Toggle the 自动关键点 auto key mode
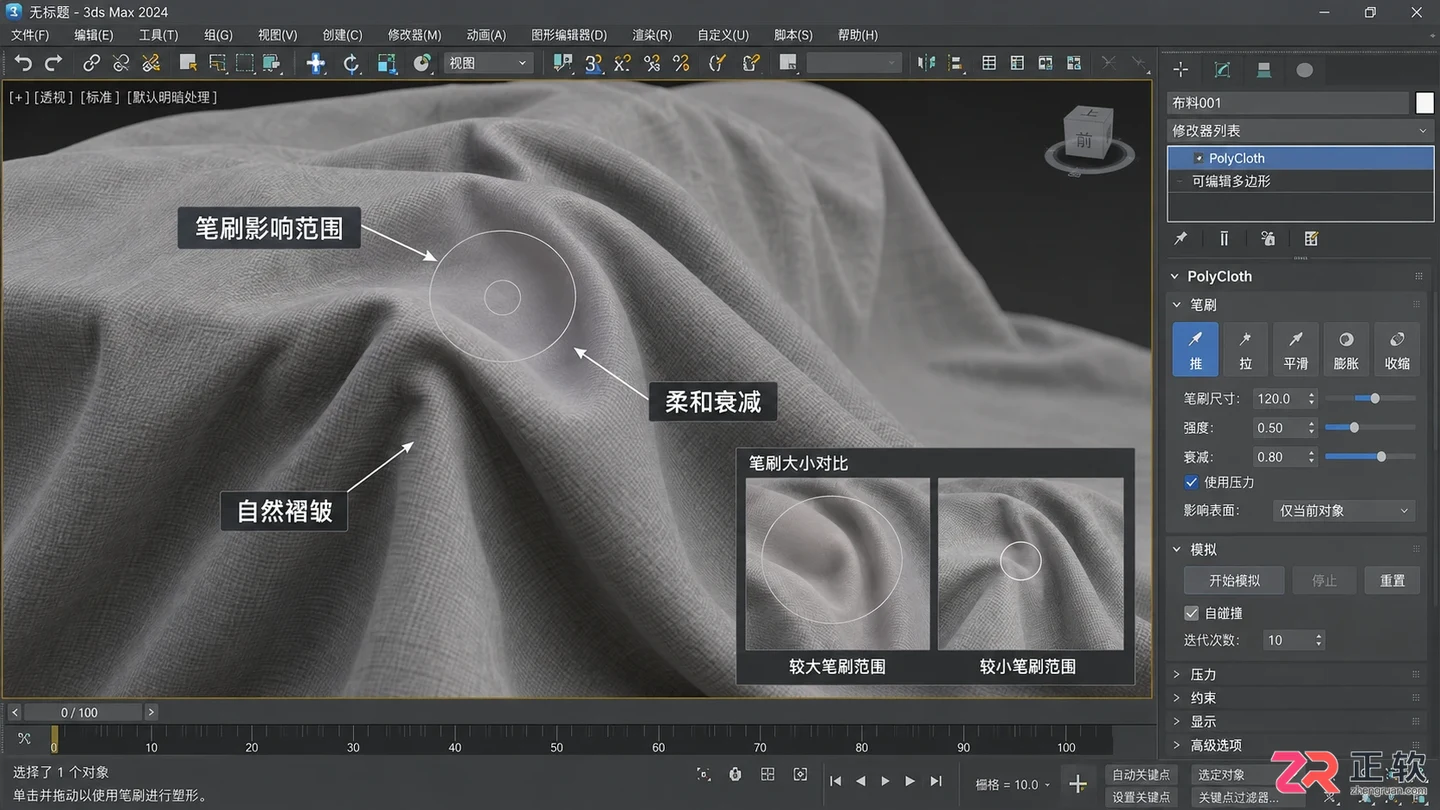Screen dimensions: 1440x810 [x=1141, y=775]
